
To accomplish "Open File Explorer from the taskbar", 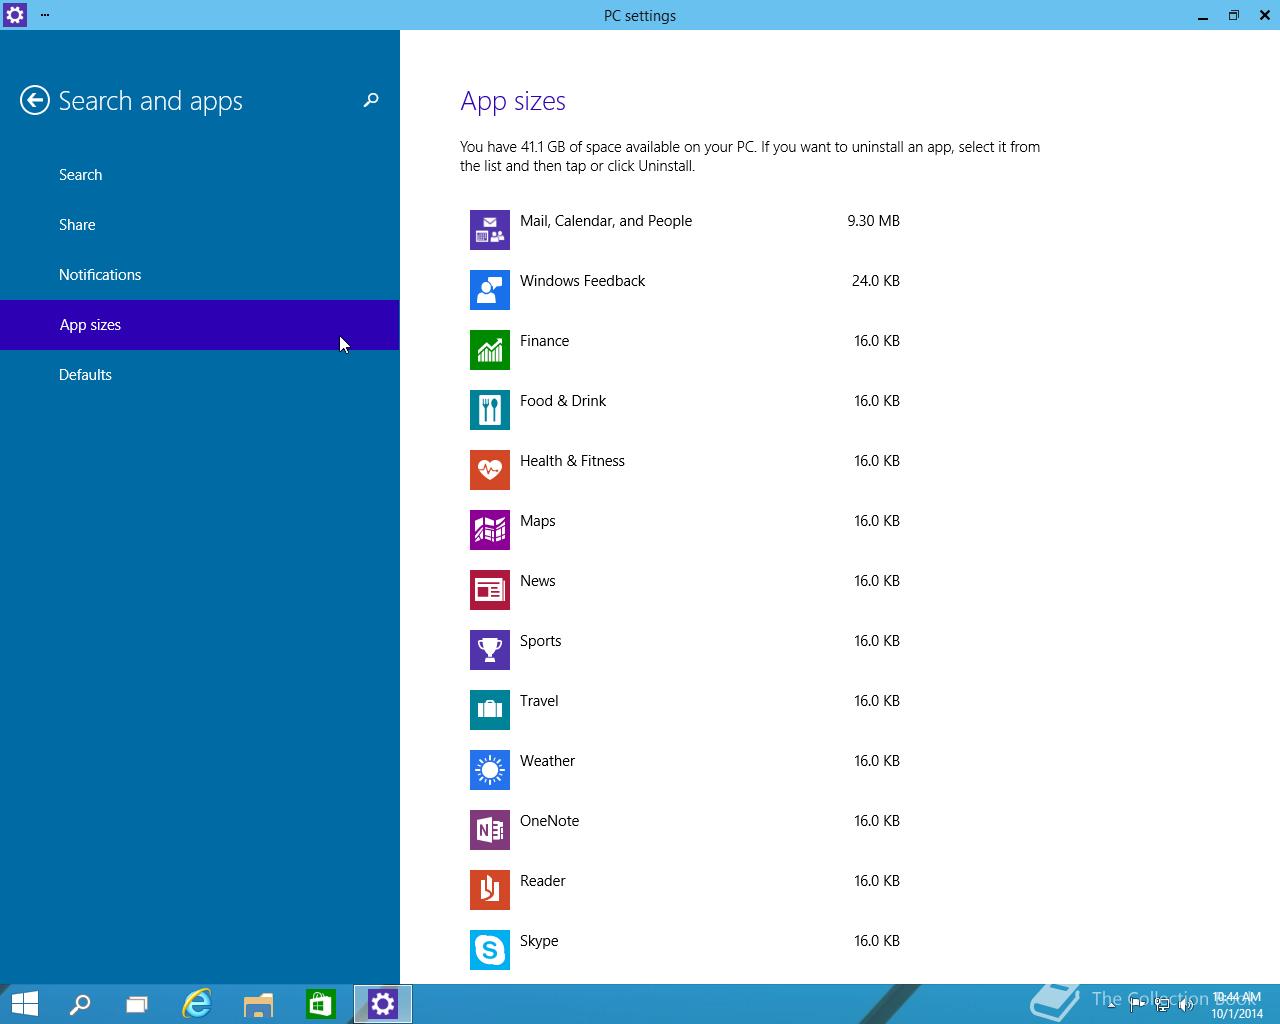I will point(259,1004).
